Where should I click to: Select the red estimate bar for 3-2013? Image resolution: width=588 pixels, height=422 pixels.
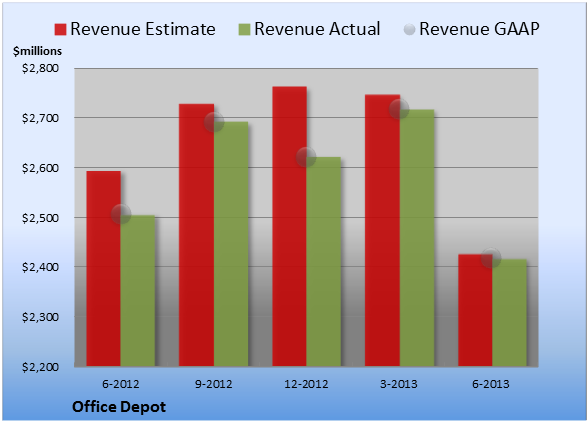(382, 230)
